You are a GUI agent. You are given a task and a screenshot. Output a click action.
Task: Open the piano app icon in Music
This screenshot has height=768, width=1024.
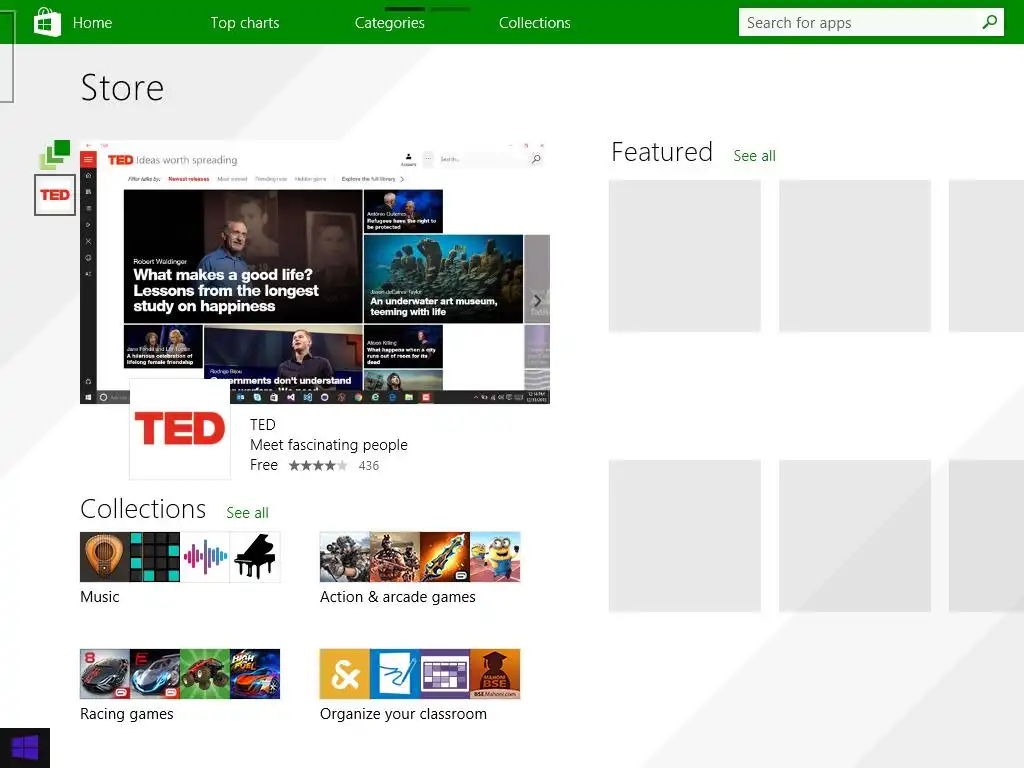point(255,557)
